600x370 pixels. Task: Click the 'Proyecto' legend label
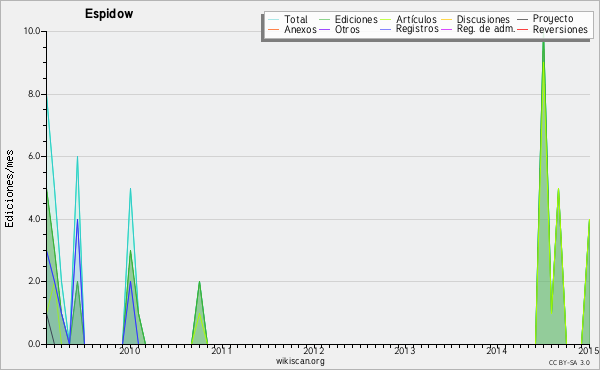click(x=553, y=19)
